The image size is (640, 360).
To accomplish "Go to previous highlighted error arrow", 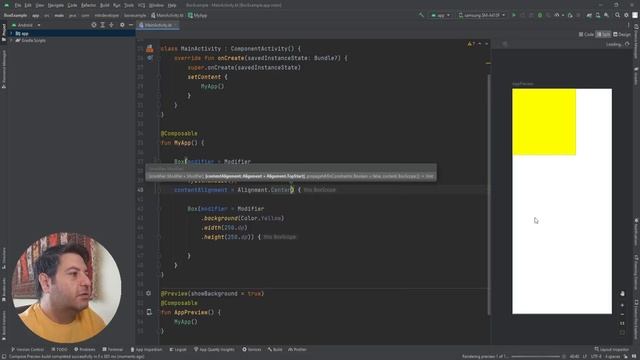I will point(480,44).
